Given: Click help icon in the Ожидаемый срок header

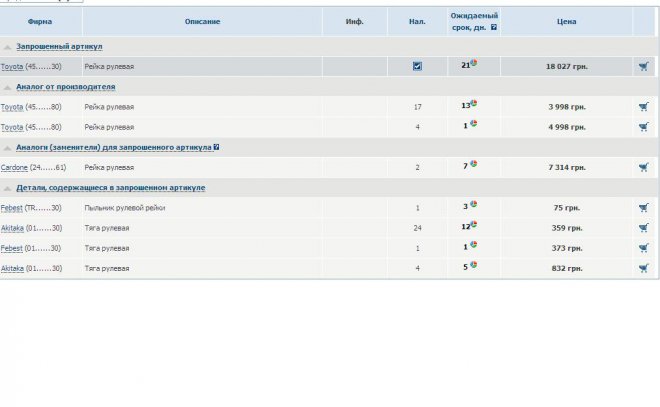Looking at the screenshot, I should pos(494,27).
